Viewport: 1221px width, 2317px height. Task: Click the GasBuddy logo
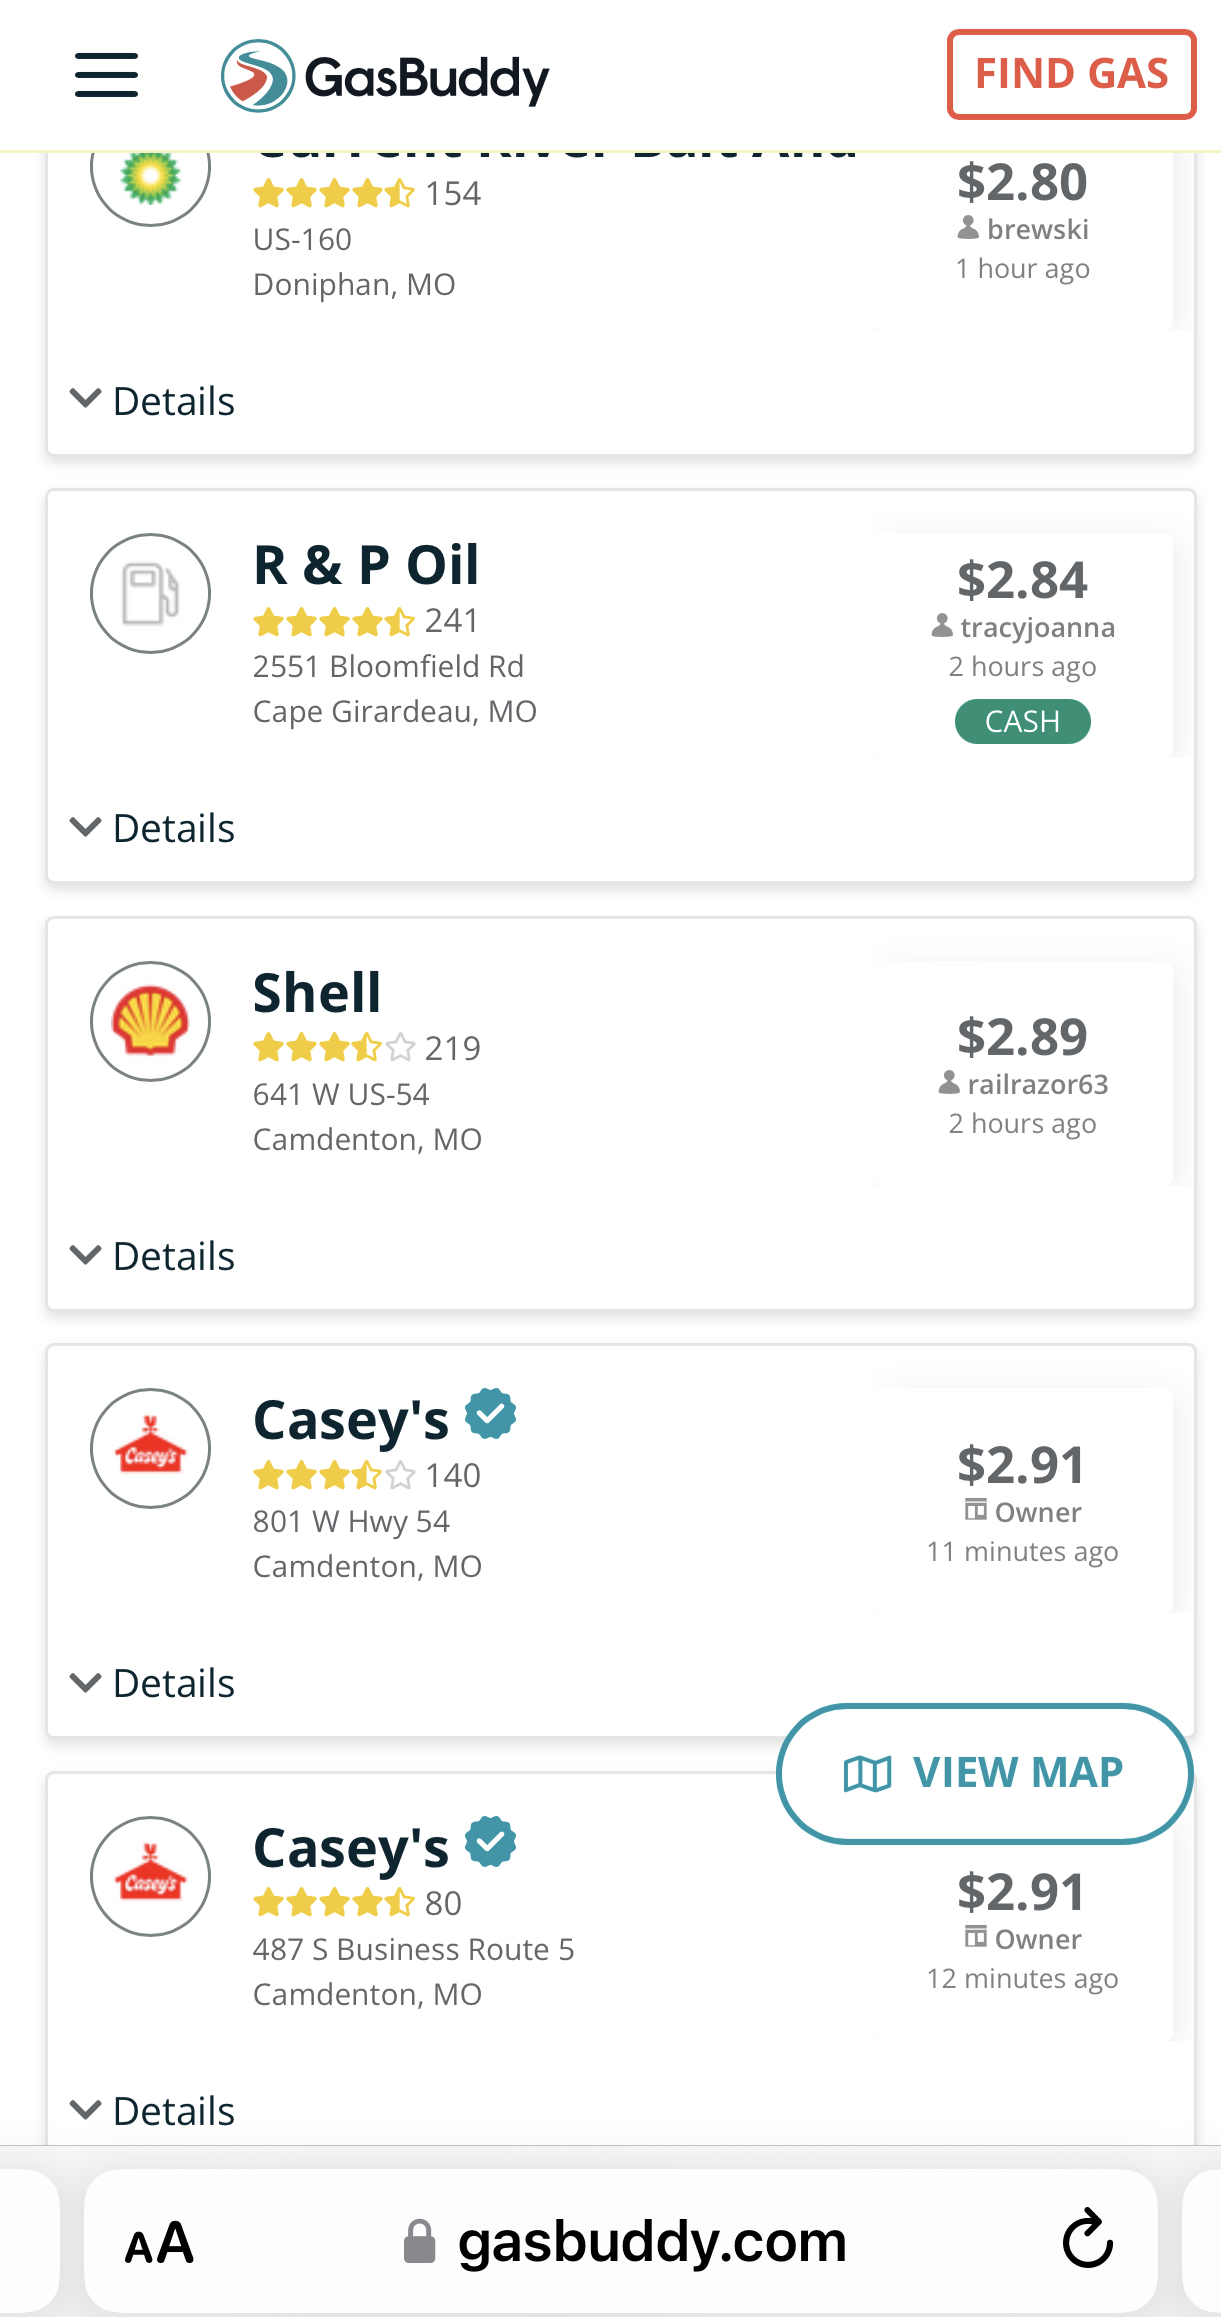(385, 76)
